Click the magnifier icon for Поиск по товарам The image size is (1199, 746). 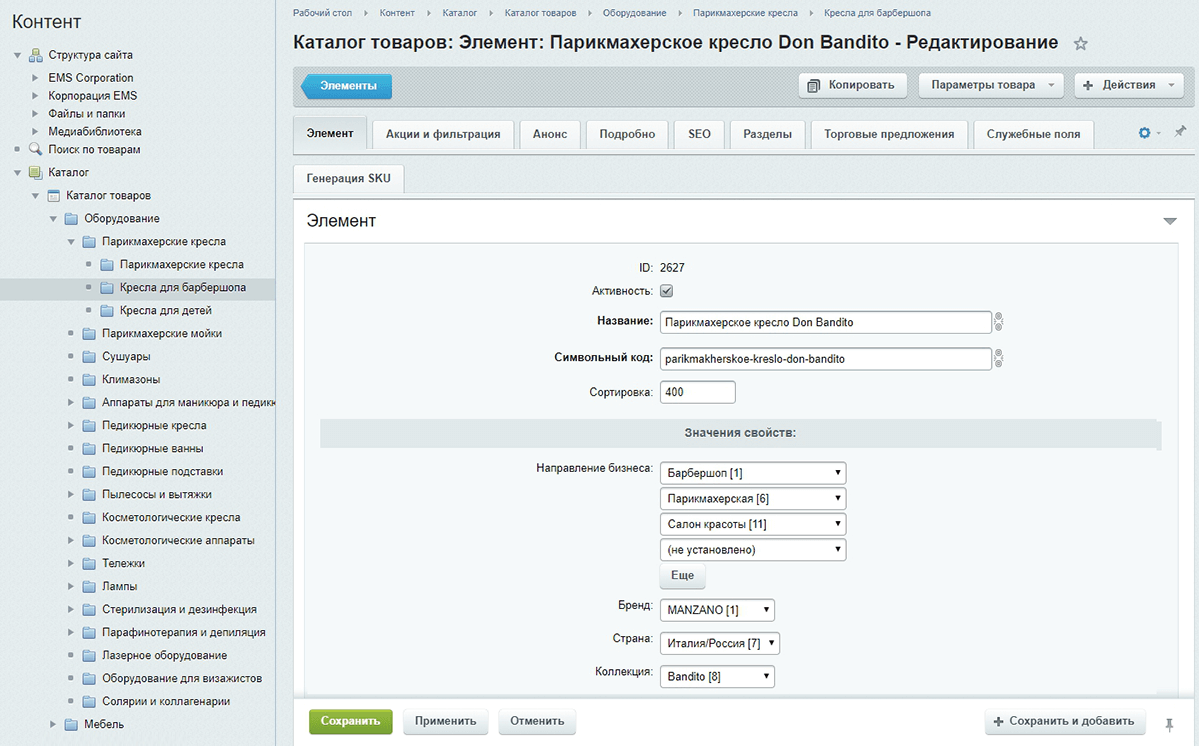[35, 149]
